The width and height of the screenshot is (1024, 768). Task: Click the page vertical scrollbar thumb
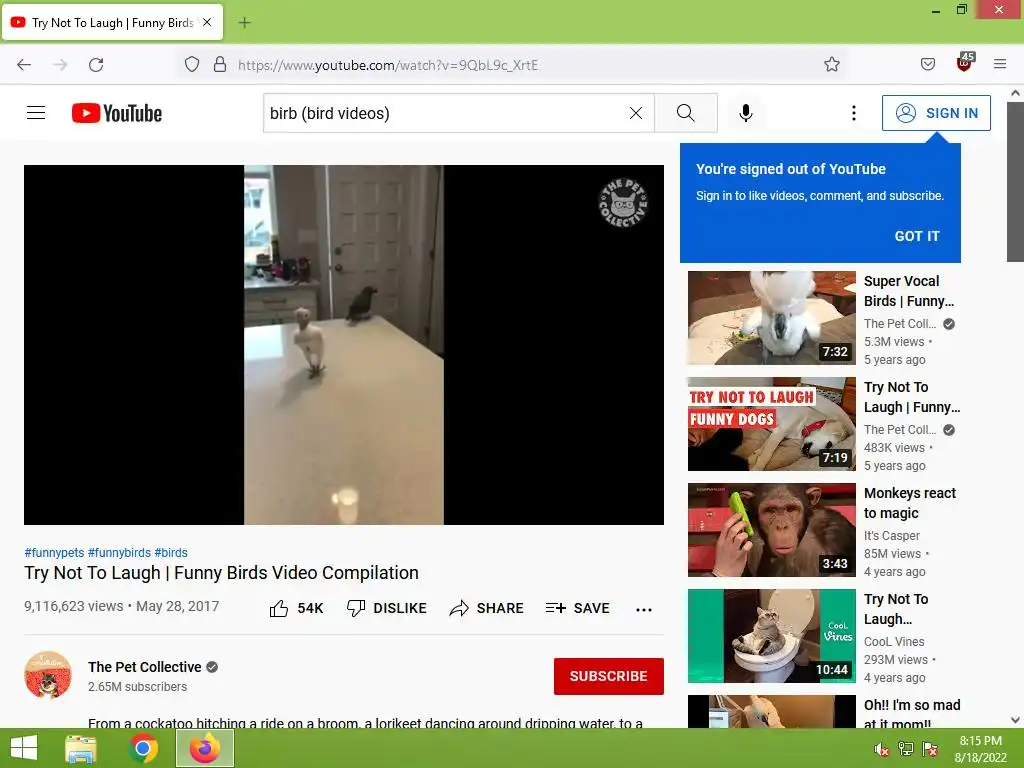(x=1015, y=182)
